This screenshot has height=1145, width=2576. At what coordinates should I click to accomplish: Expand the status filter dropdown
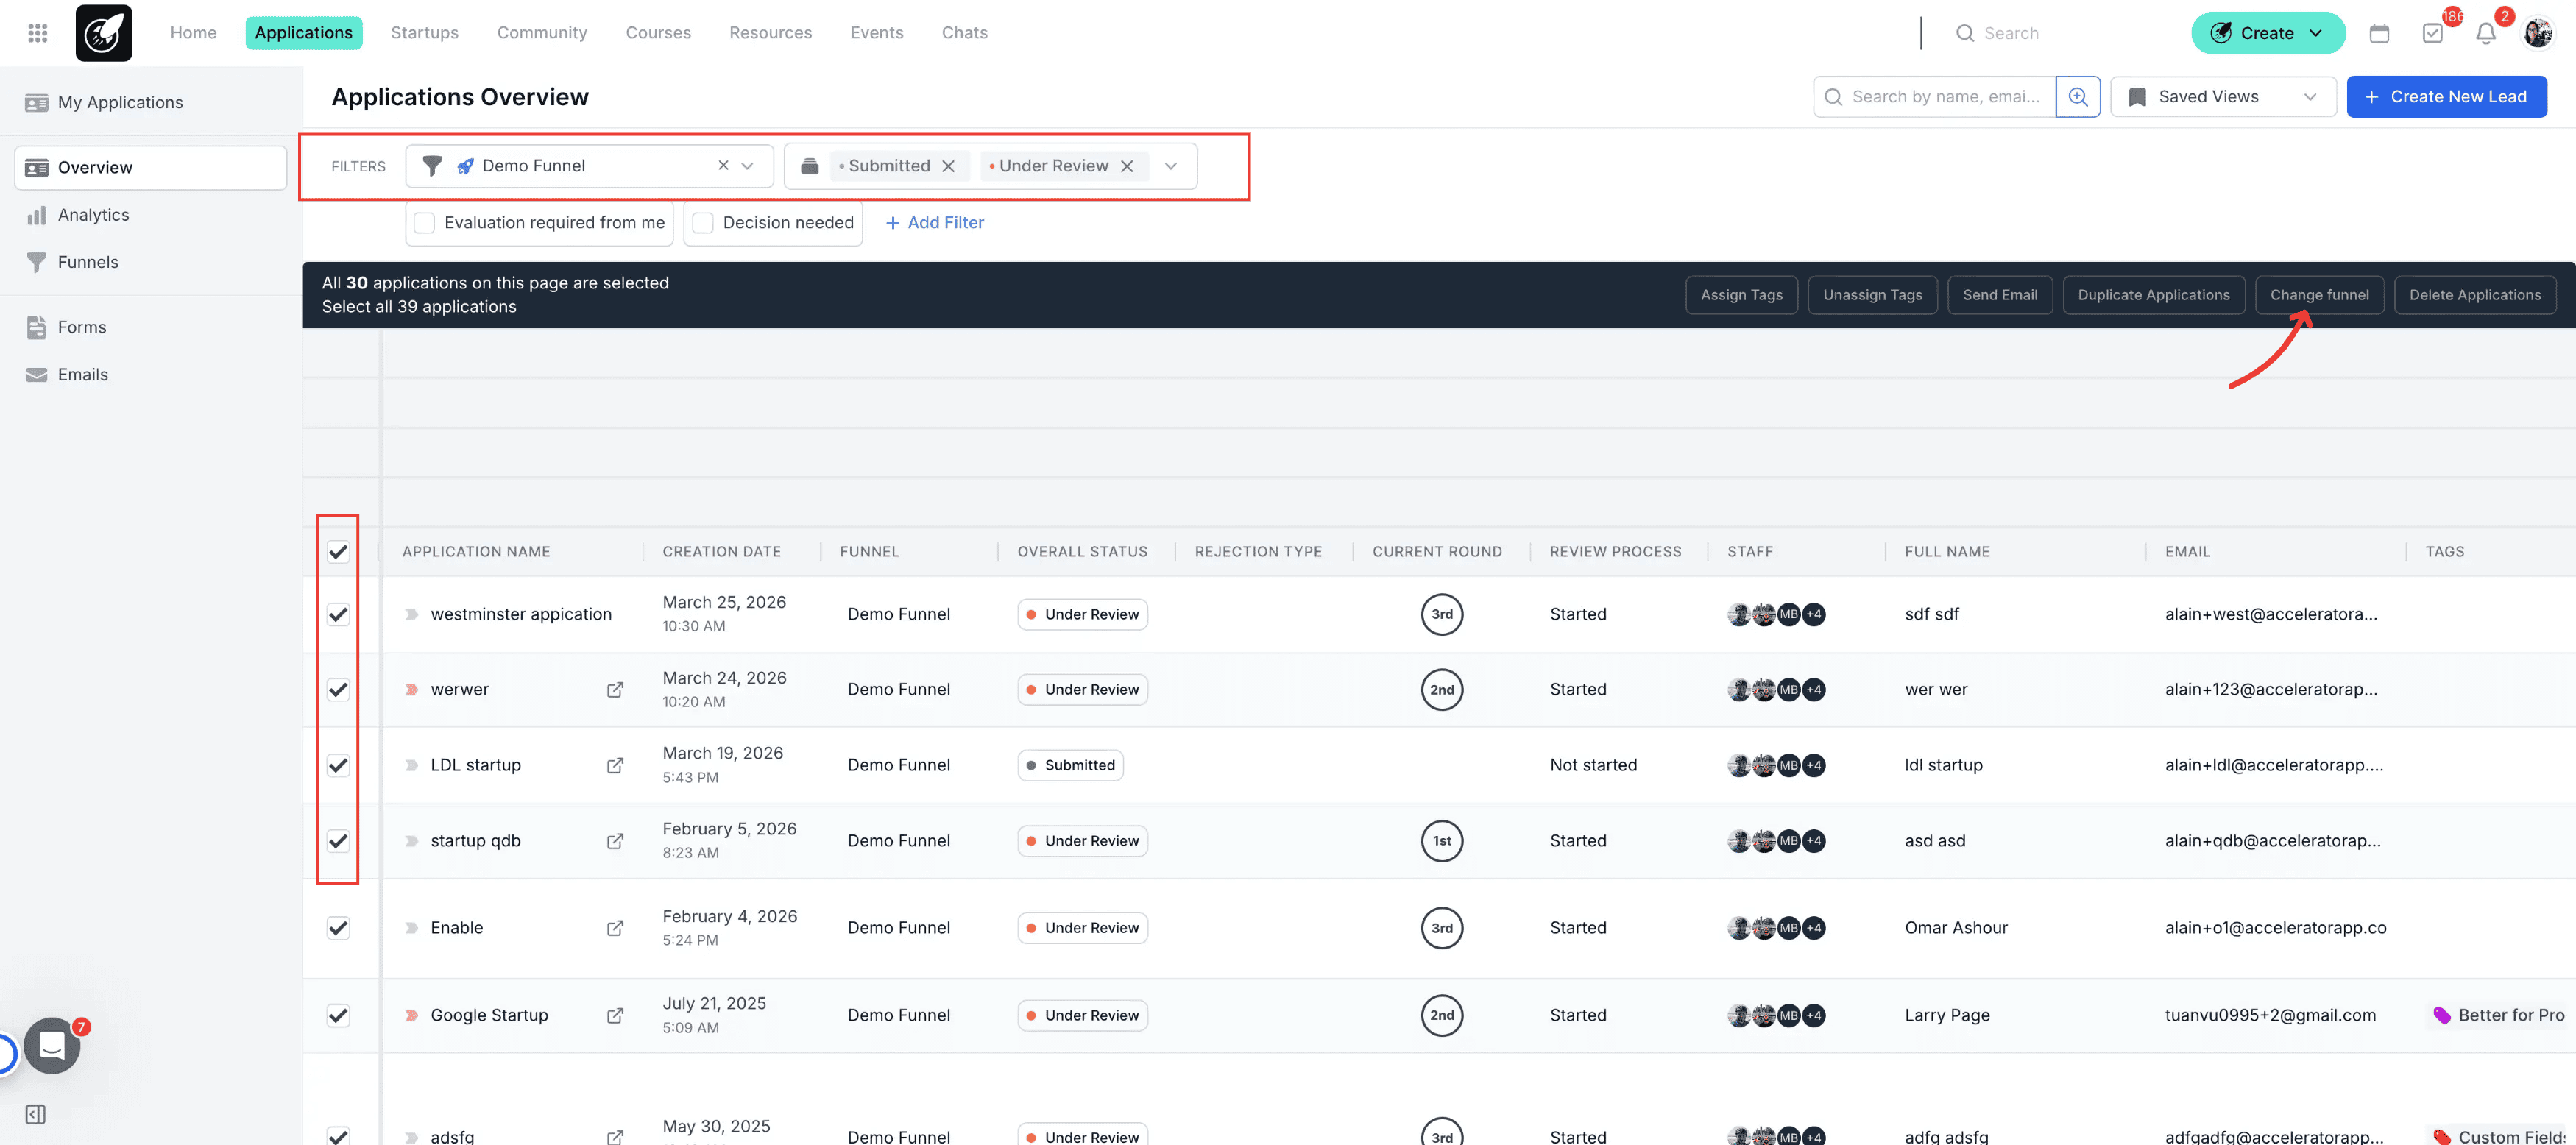click(x=1170, y=165)
